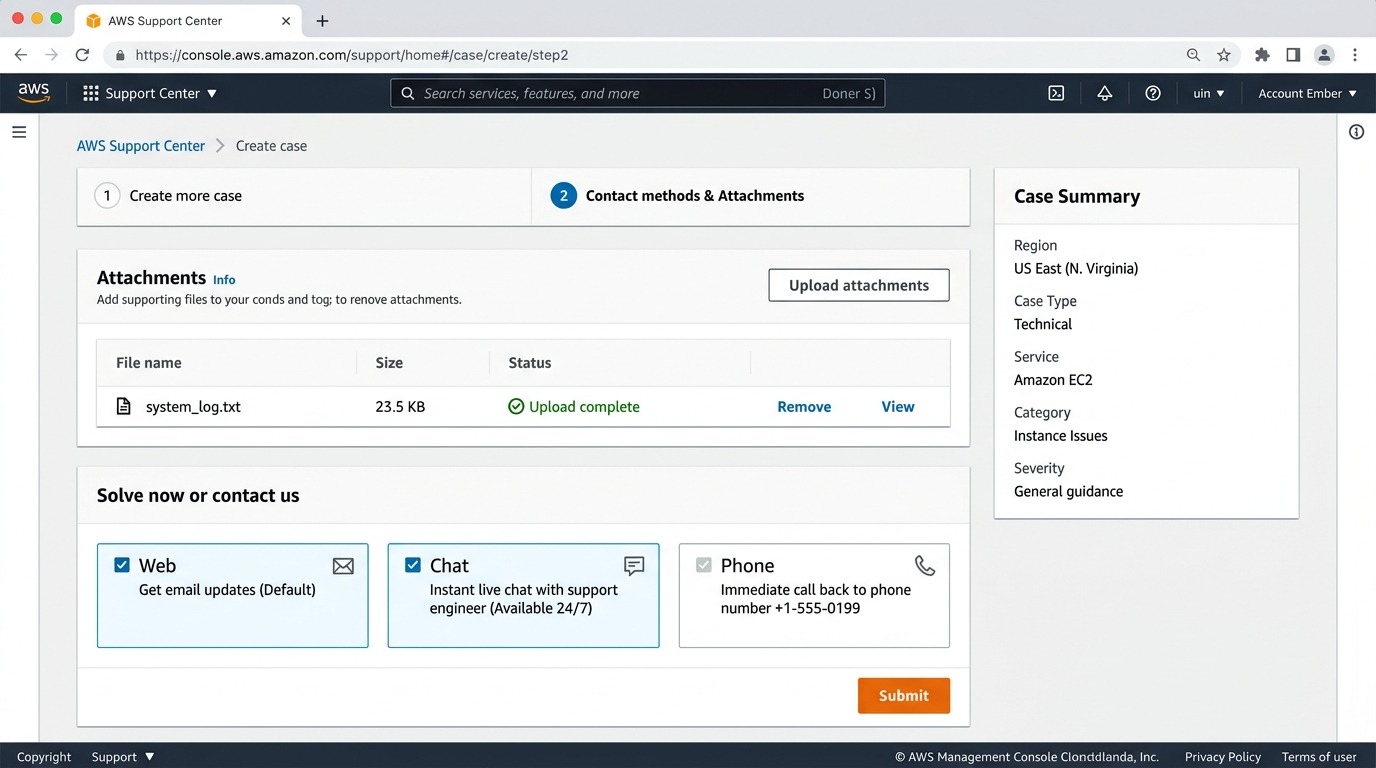Click the Size column header
This screenshot has height=768, width=1376.
[x=389, y=363]
